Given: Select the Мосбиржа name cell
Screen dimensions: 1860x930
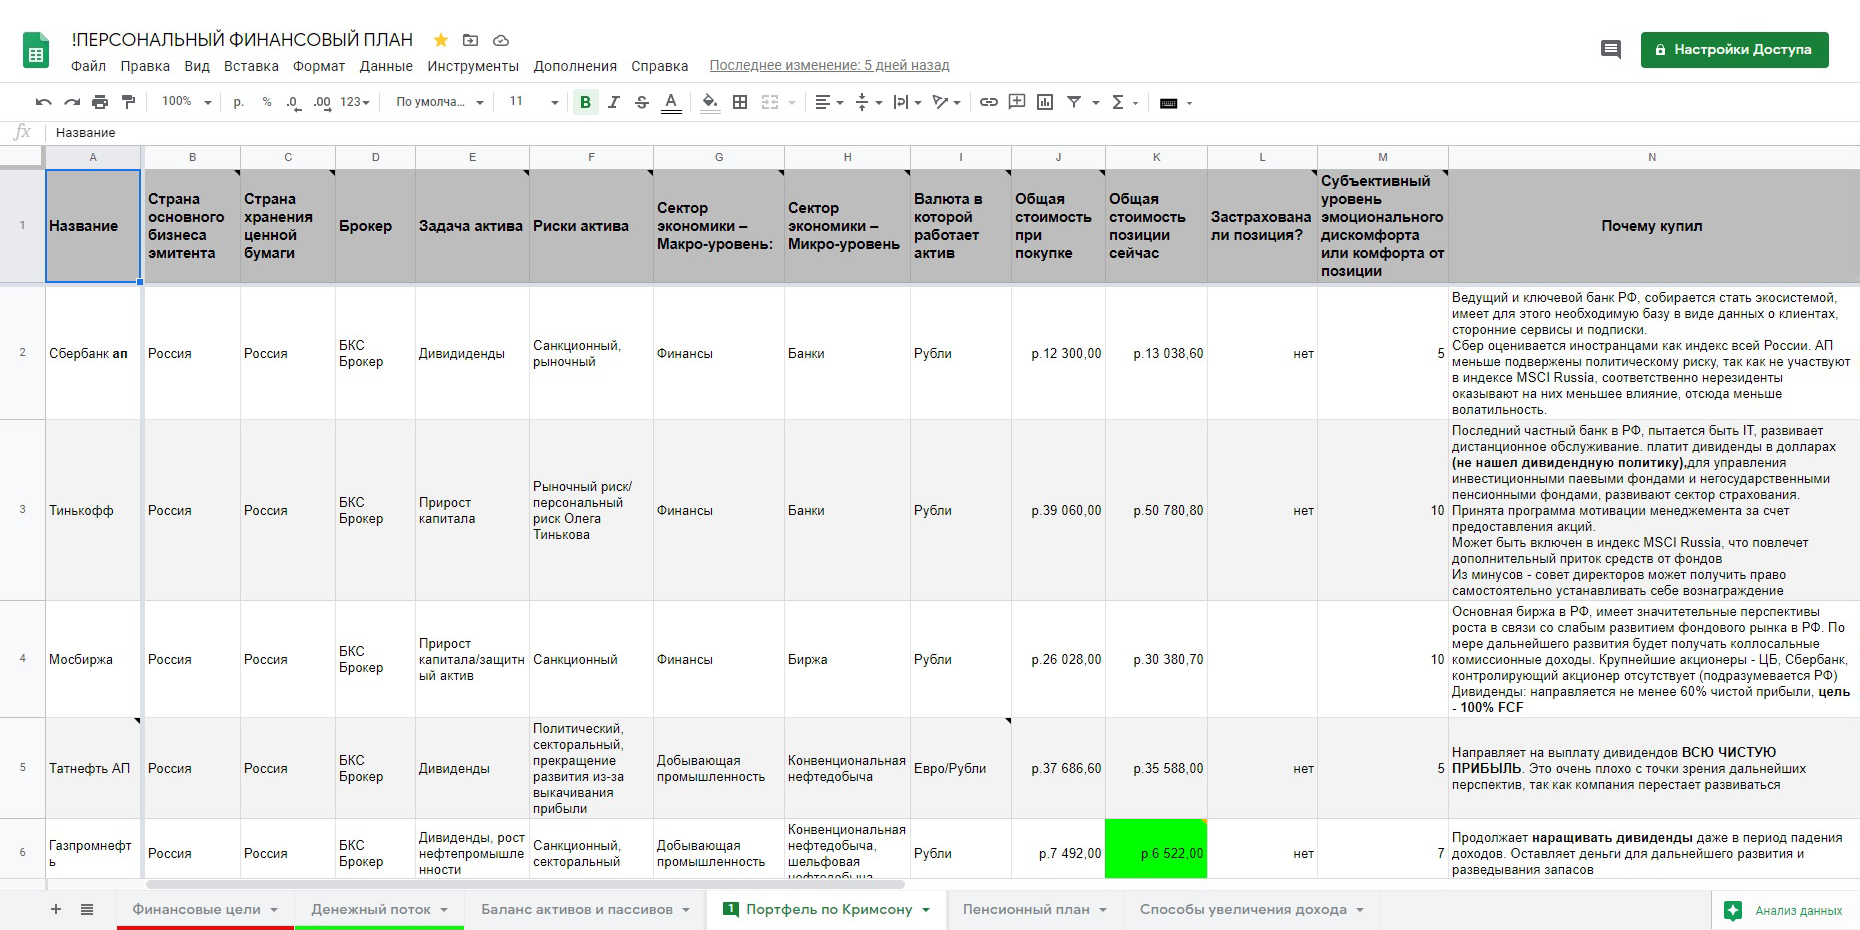Looking at the screenshot, I should 92,659.
